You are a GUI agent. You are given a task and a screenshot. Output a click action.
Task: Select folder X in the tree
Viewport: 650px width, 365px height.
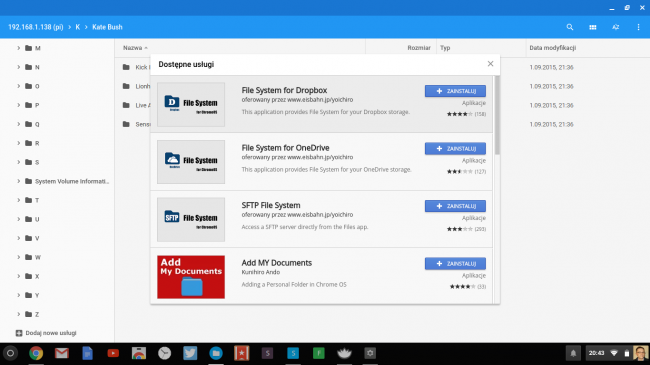pos(57,276)
